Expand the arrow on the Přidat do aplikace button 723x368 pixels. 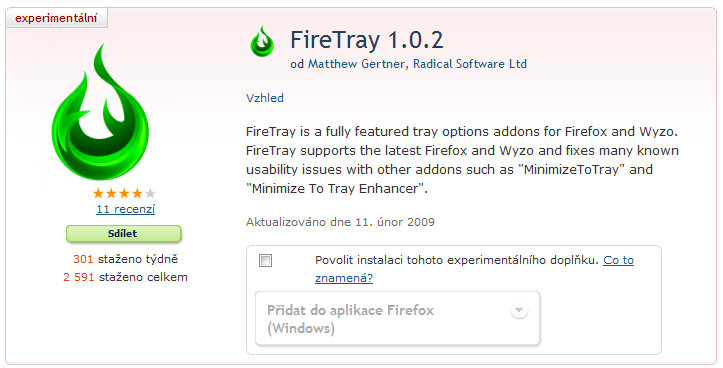tap(519, 310)
